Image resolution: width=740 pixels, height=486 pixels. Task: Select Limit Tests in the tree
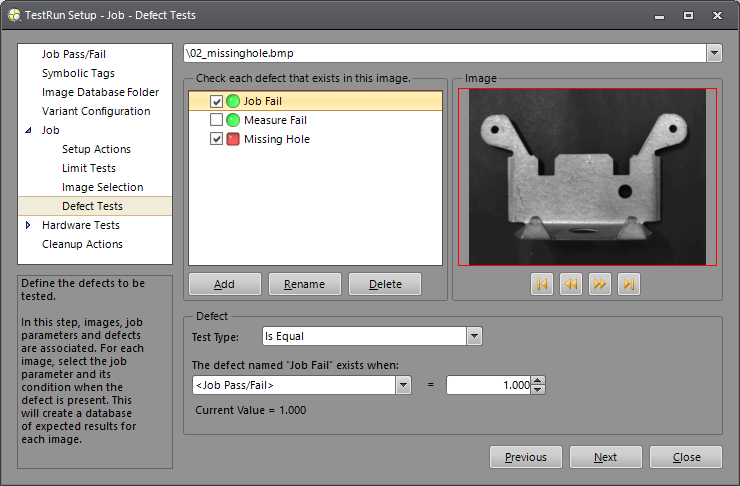89,168
